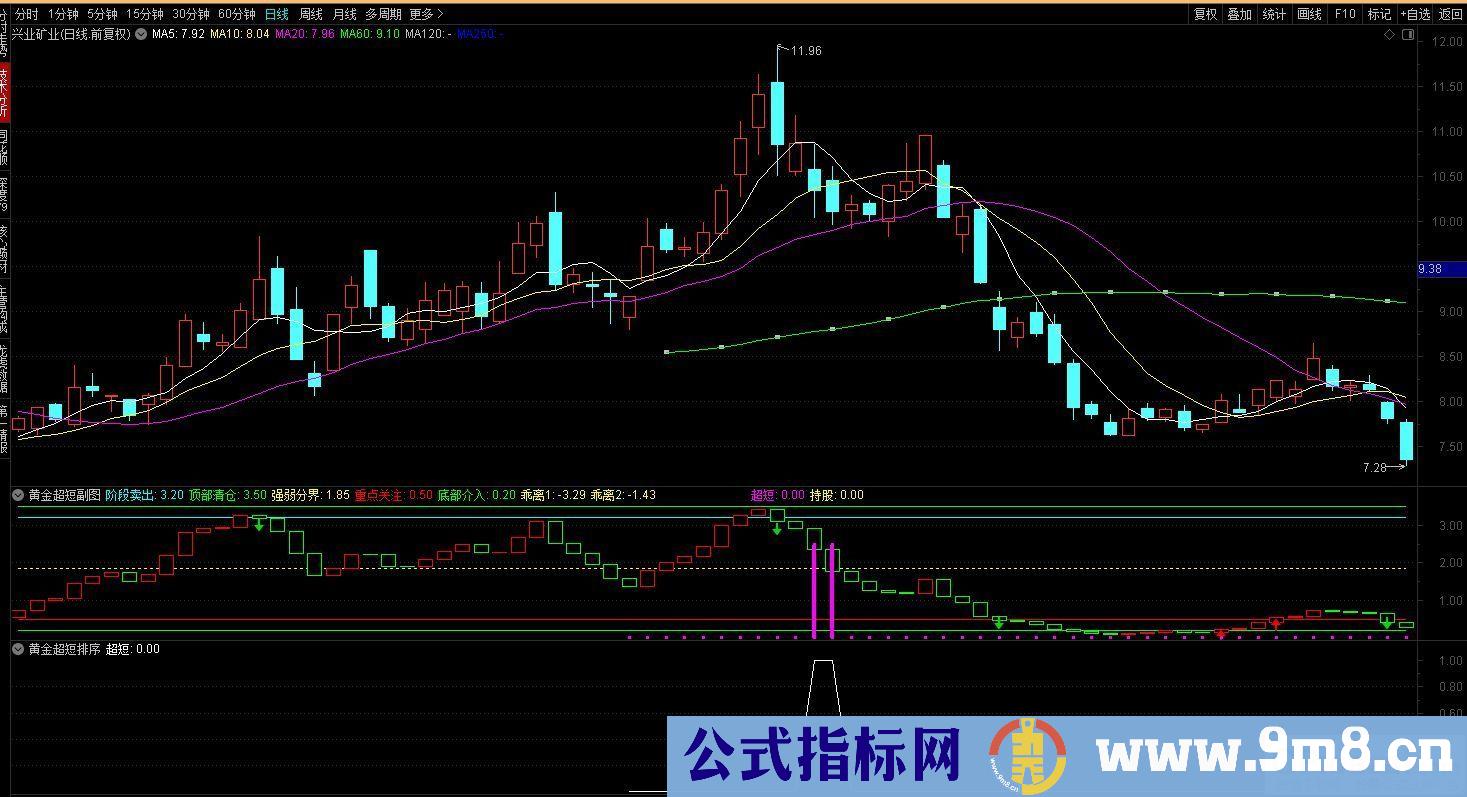Image resolution: width=1467 pixels, height=797 pixels.
Task: Click the 标记 mark button
Action: 1379,14
